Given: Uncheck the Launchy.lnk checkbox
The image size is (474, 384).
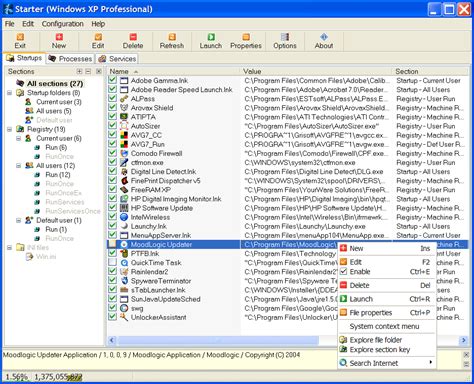Looking at the screenshot, I should (x=112, y=226).
